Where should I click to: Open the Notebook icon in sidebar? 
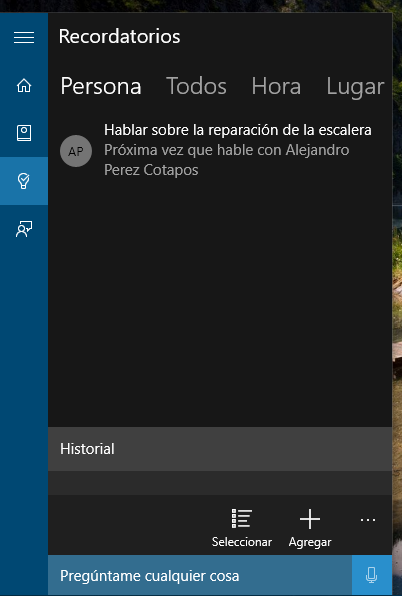24,133
